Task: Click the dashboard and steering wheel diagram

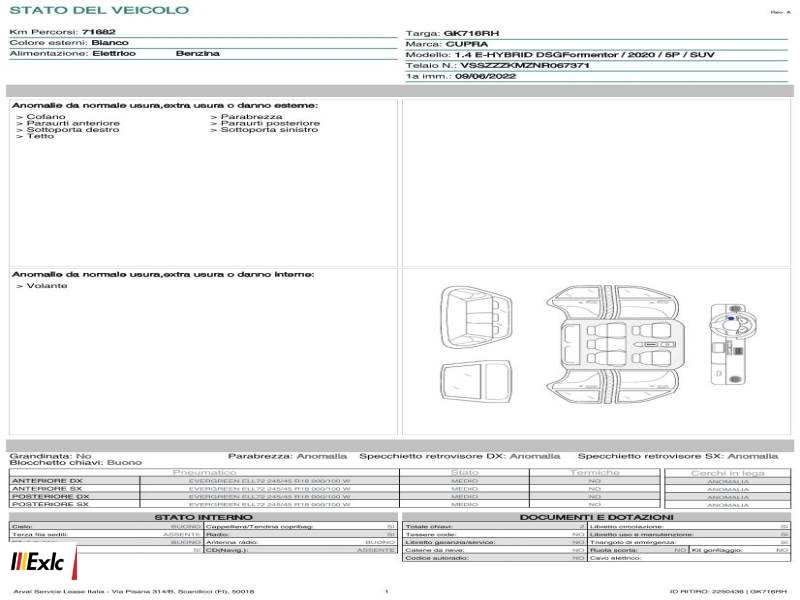Action: pos(733,344)
